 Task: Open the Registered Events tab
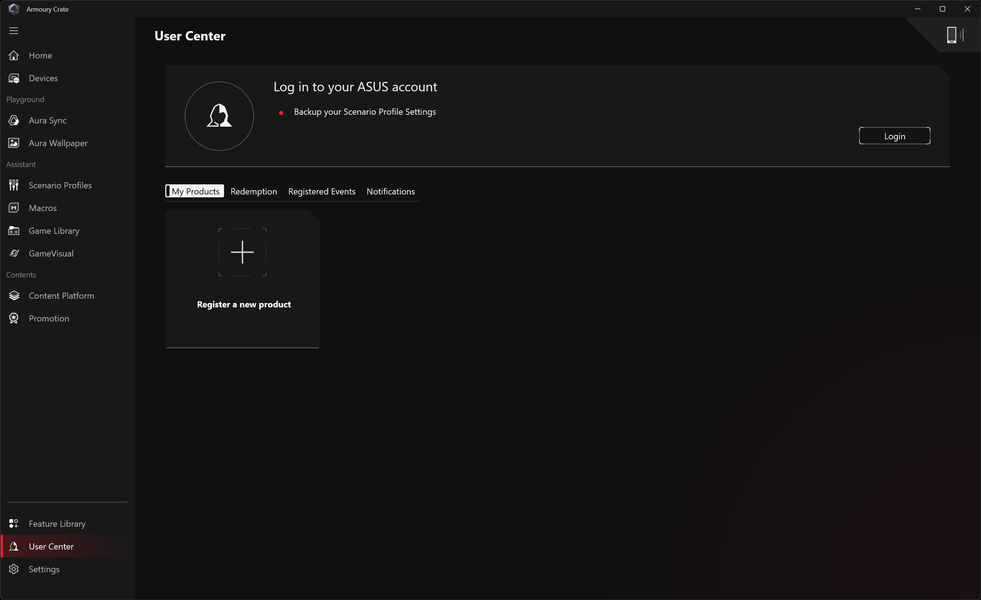point(322,191)
